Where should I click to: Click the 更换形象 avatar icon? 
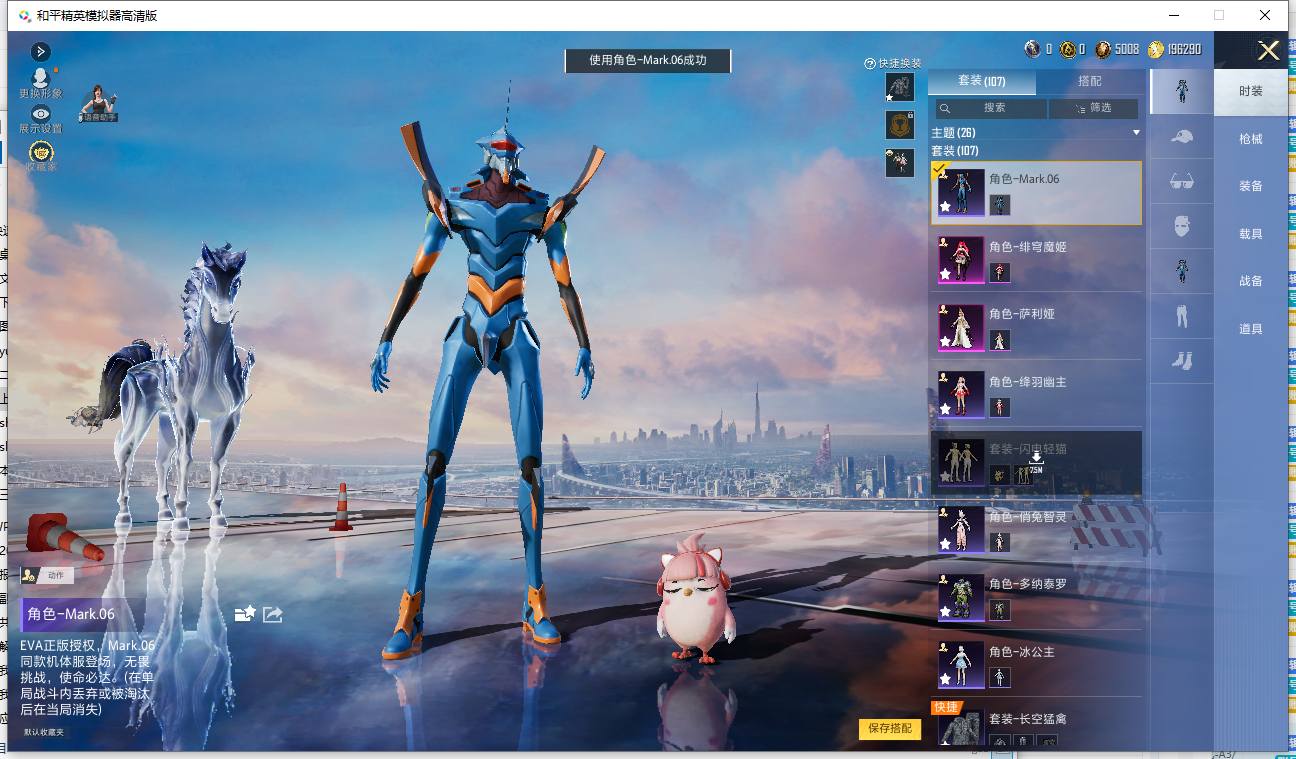(40, 77)
